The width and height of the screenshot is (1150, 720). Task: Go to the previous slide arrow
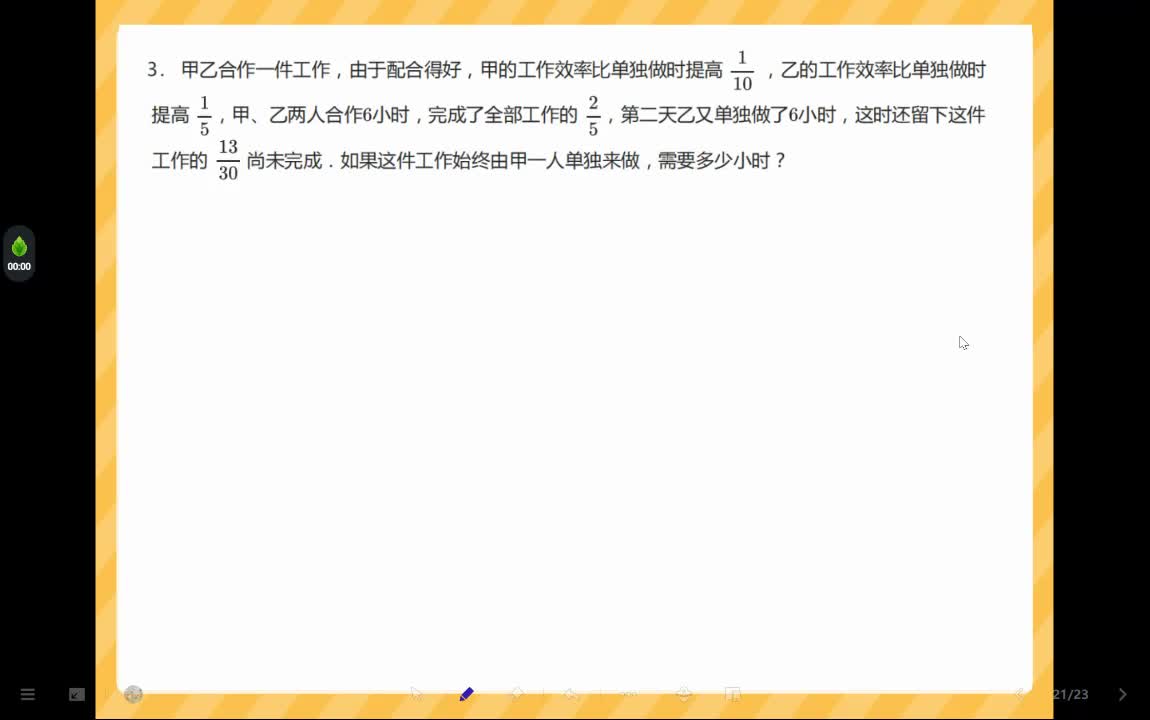tap(1019, 694)
